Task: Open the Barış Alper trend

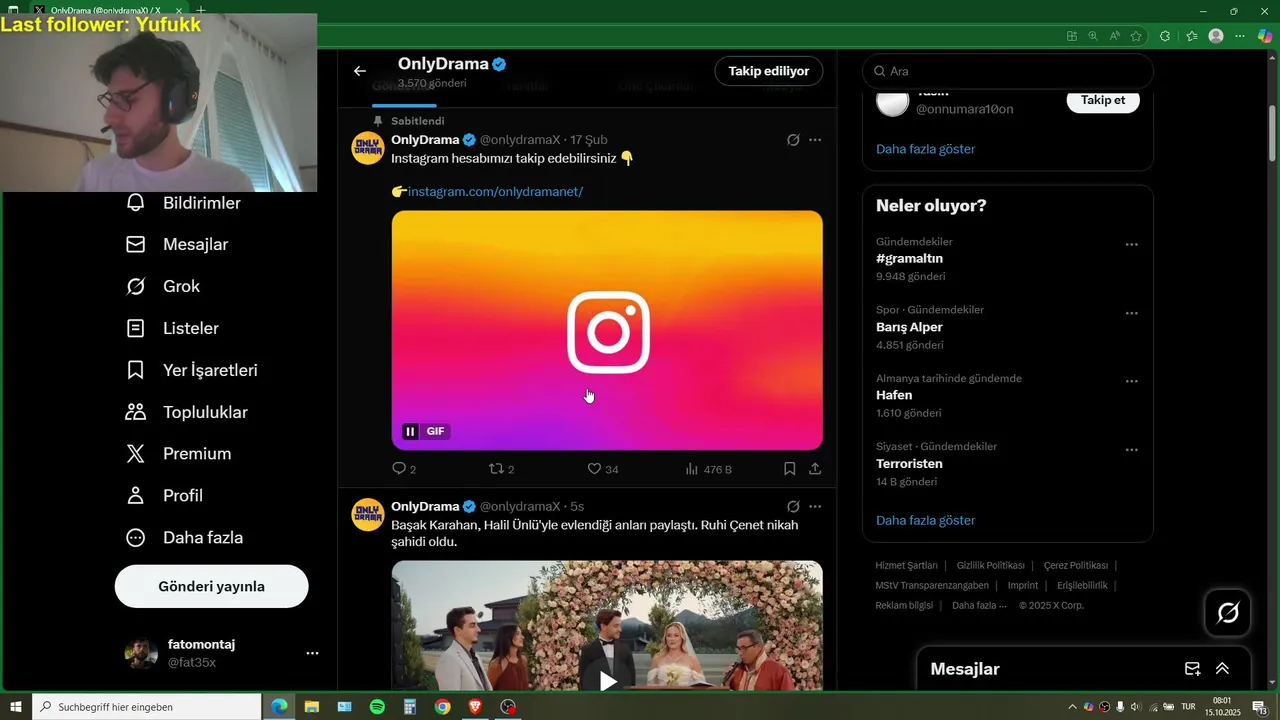Action: click(909, 327)
